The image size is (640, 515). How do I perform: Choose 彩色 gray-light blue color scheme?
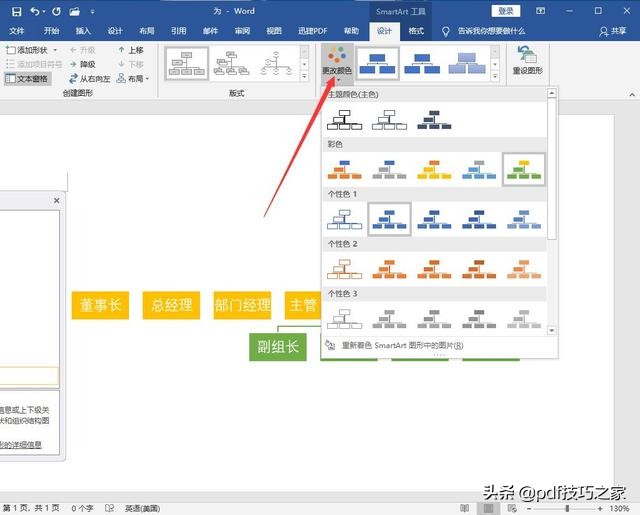479,169
